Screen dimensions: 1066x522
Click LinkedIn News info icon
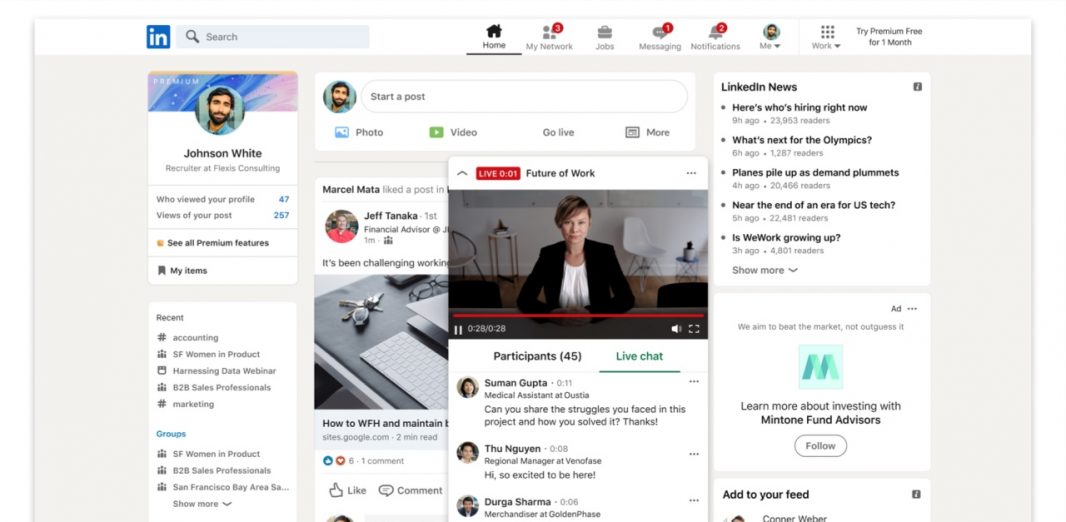point(917,87)
